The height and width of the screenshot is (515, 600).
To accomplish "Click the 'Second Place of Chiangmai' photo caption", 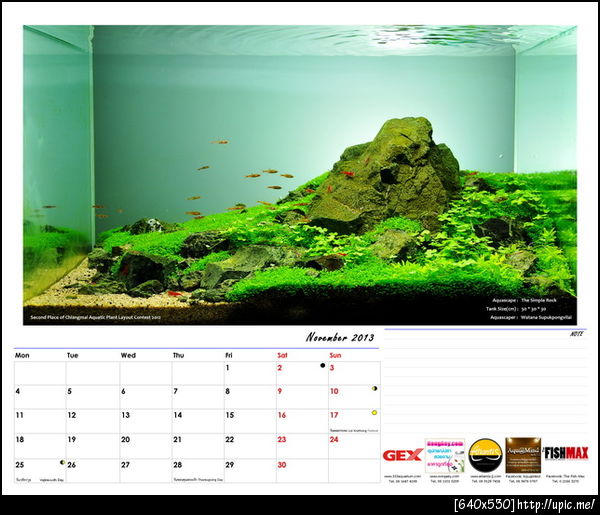I will [x=96, y=317].
